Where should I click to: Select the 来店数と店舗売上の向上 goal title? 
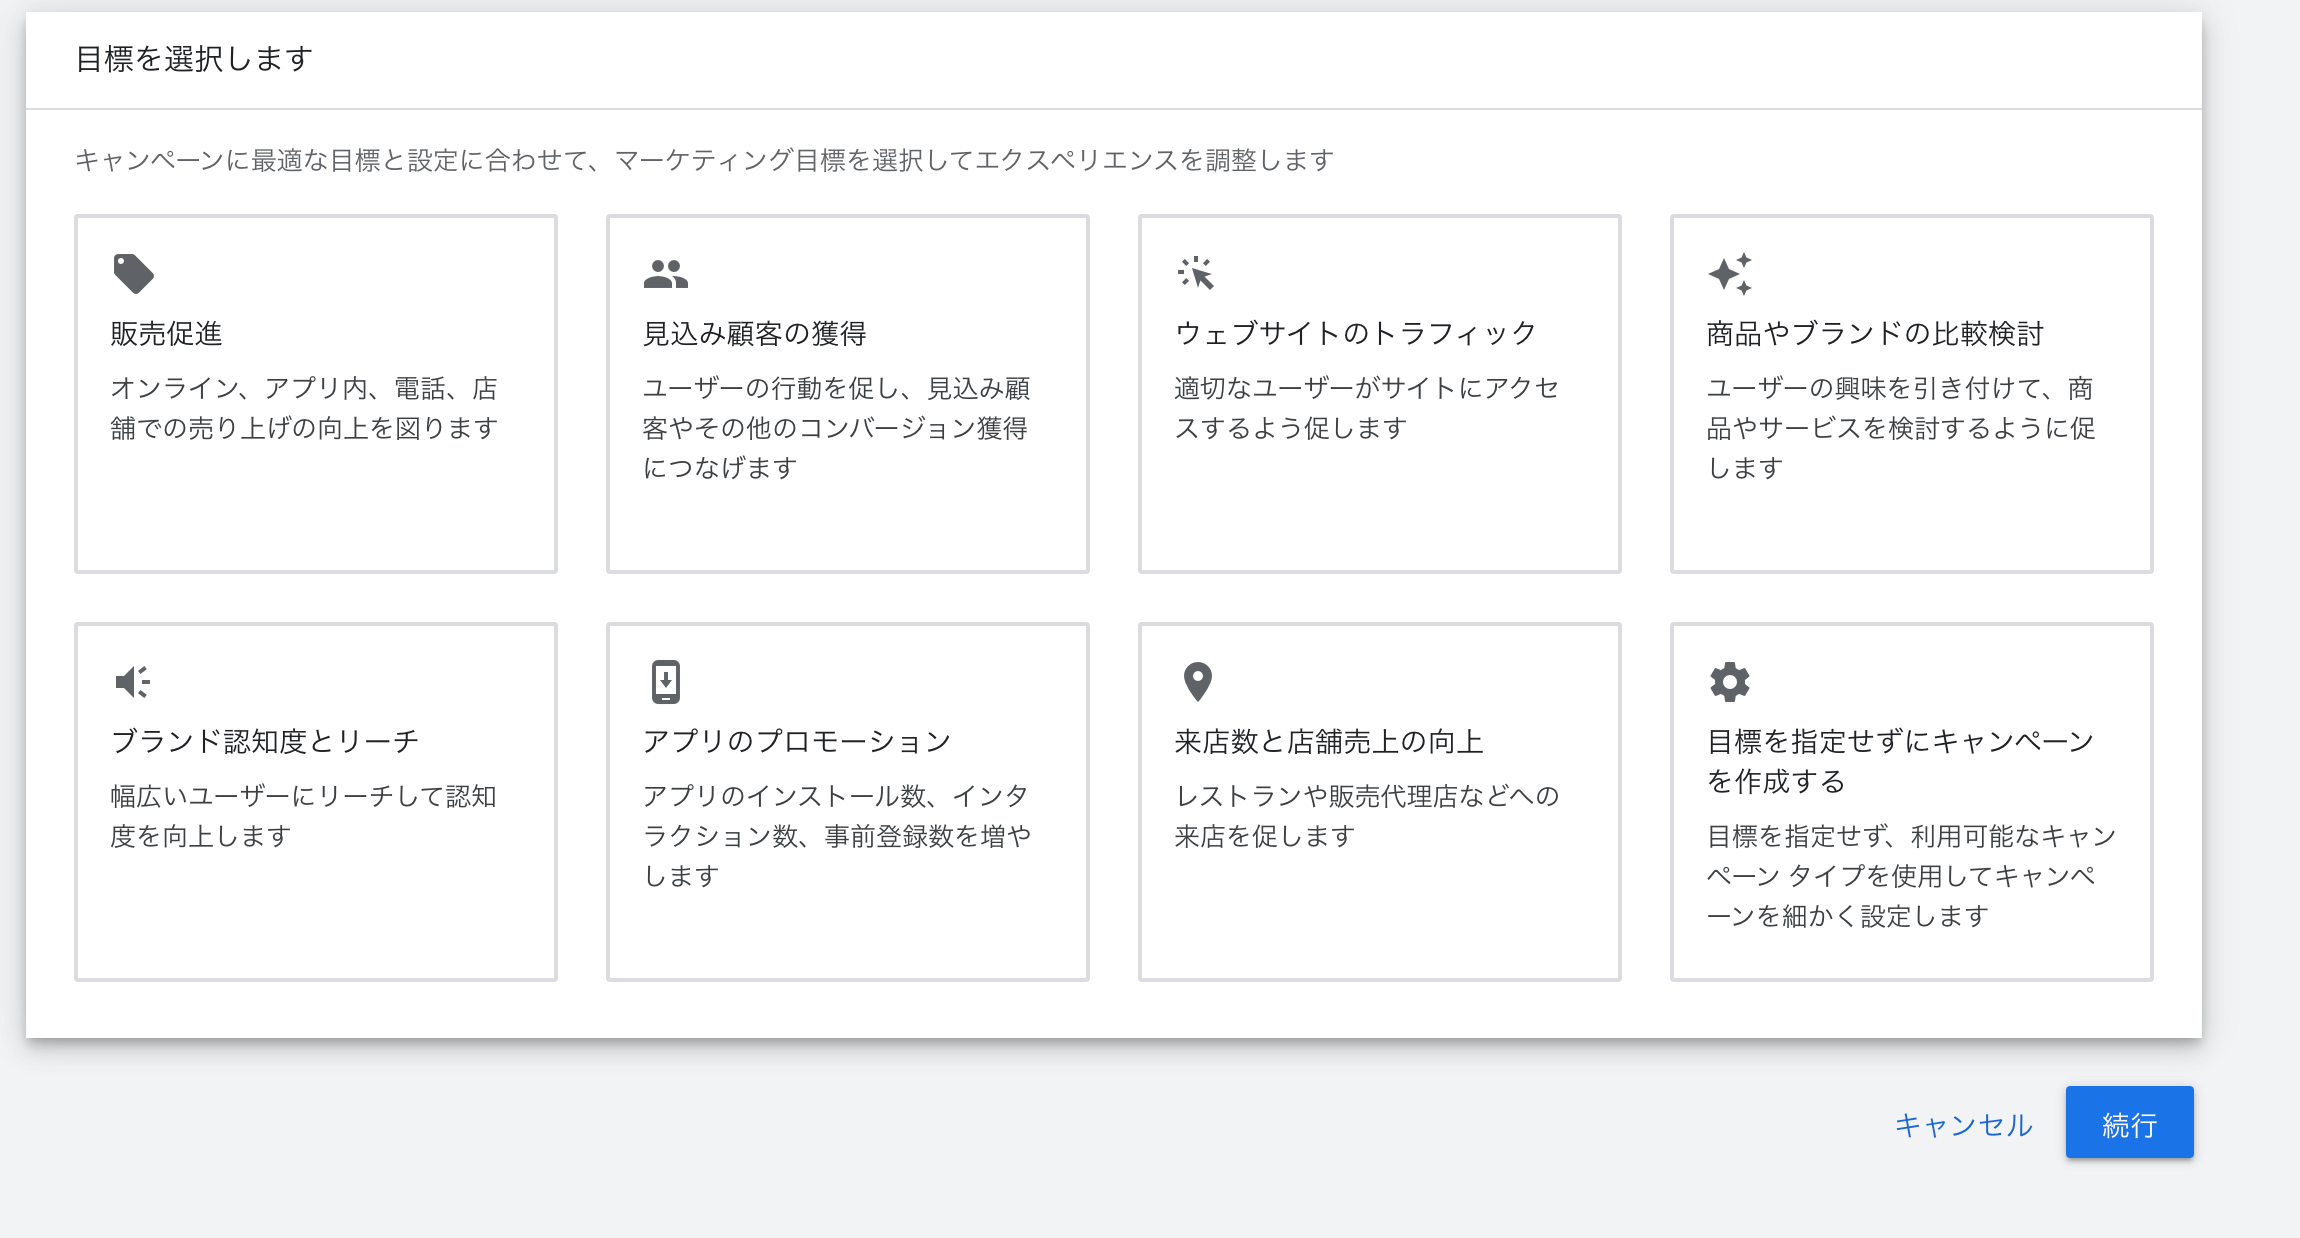tap(1328, 741)
